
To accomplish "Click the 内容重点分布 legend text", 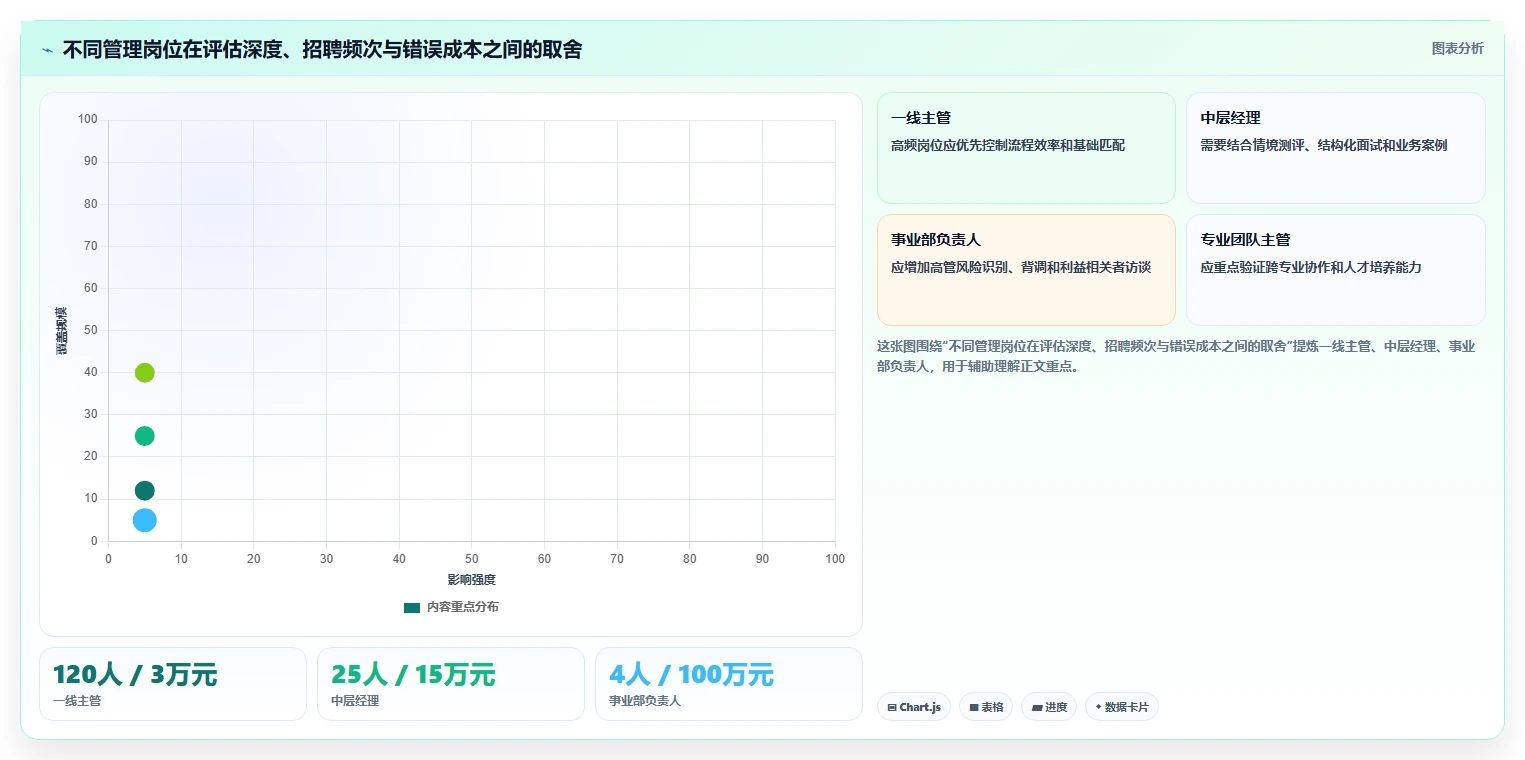I will tap(462, 607).
